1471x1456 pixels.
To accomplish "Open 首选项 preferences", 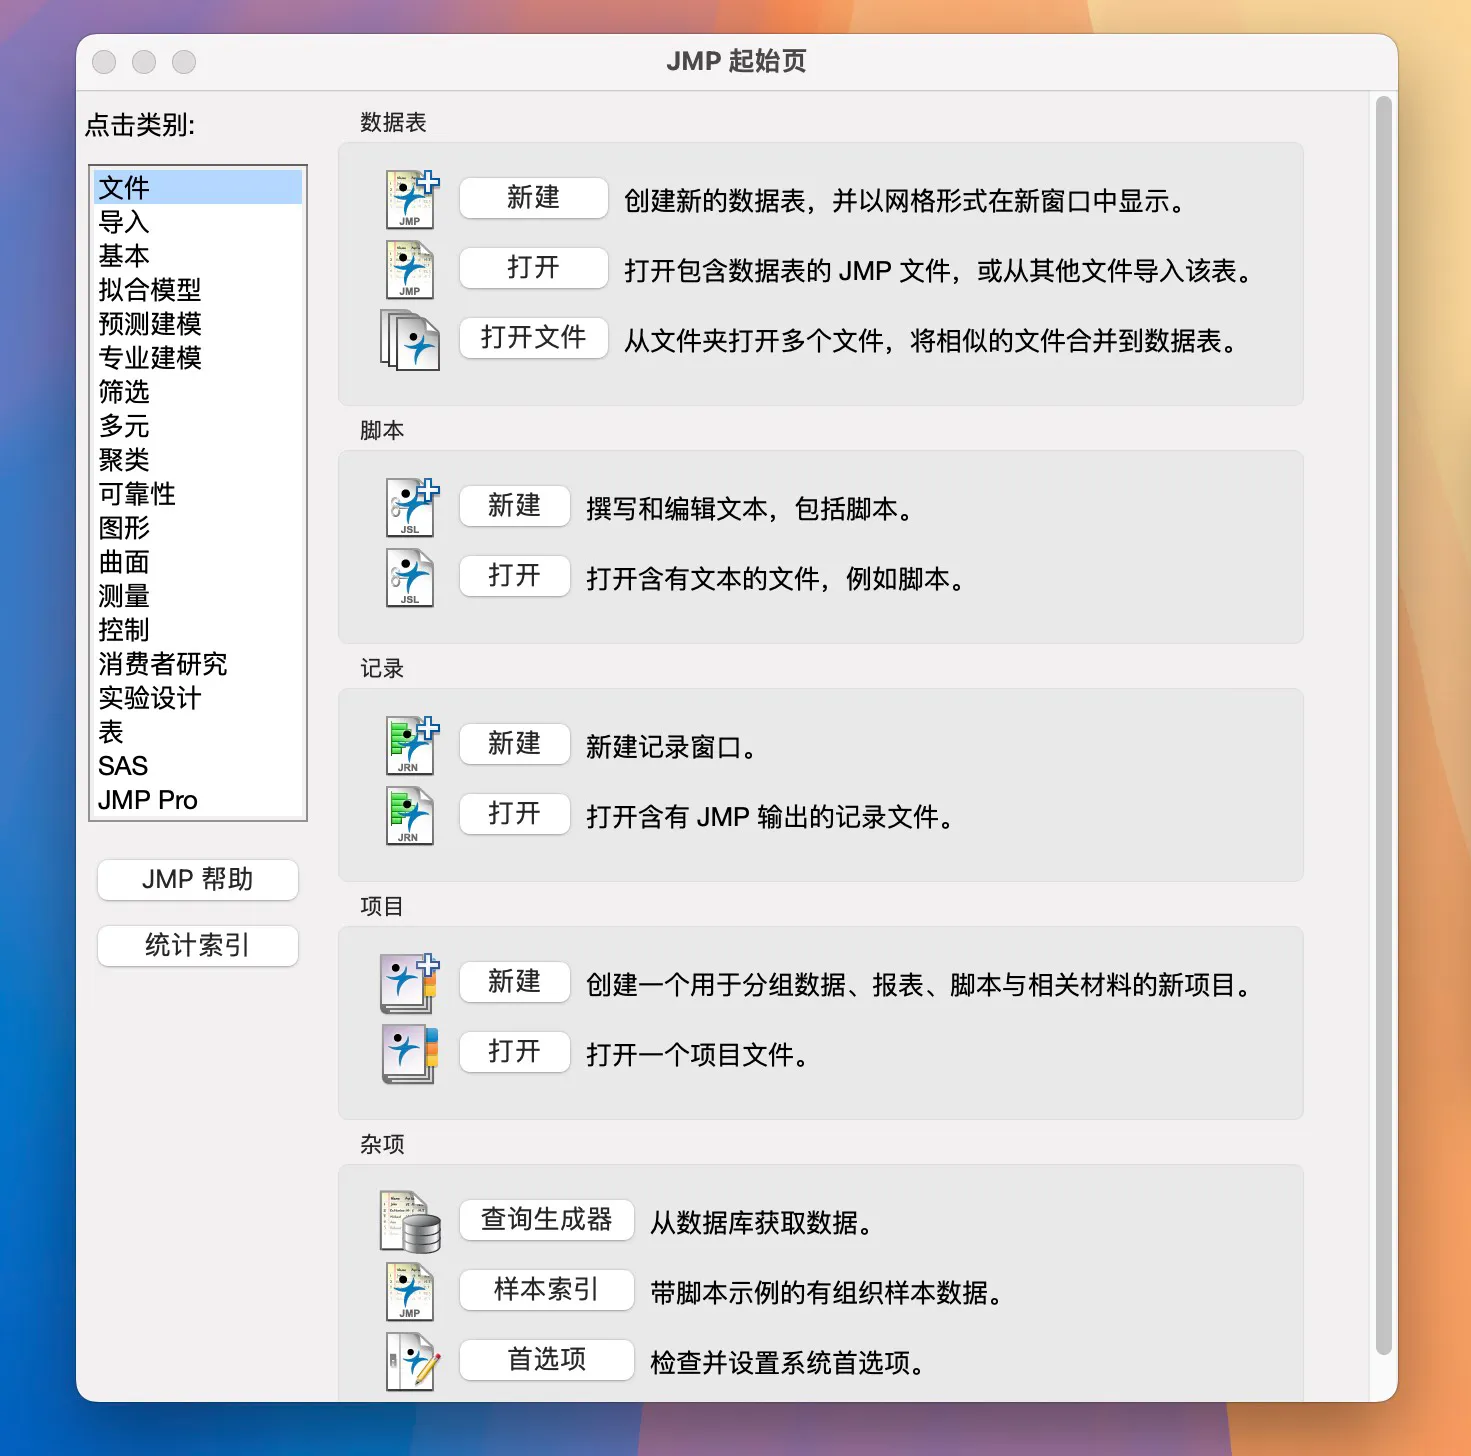I will [547, 1360].
